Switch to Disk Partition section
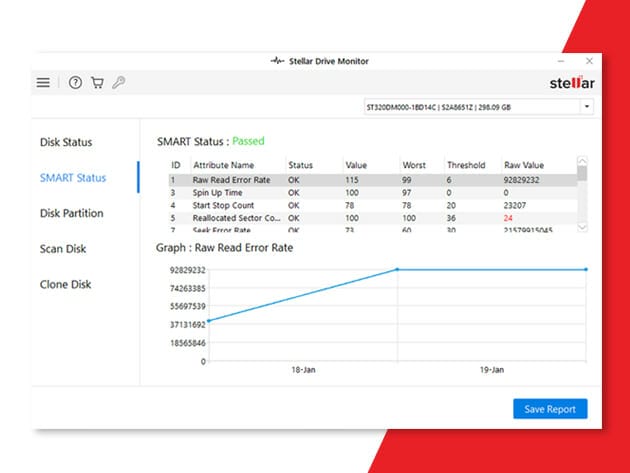This screenshot has height=473, width=630. pyautogui.click(x=71, y=213)
